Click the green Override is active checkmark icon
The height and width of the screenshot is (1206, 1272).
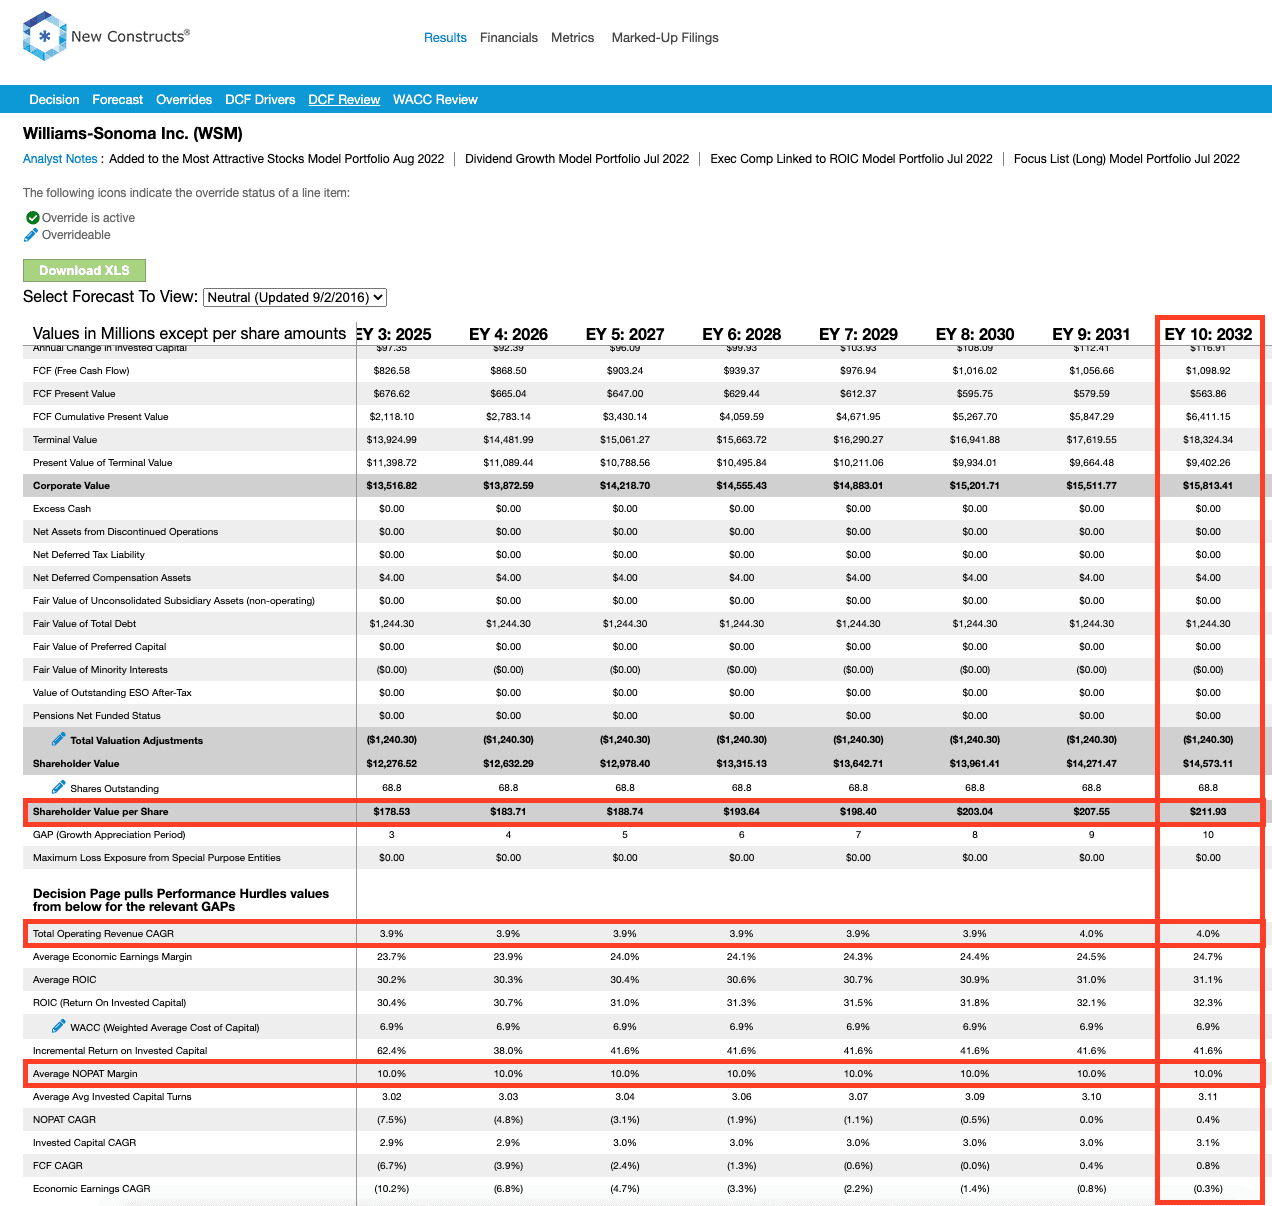click(32, 218)
